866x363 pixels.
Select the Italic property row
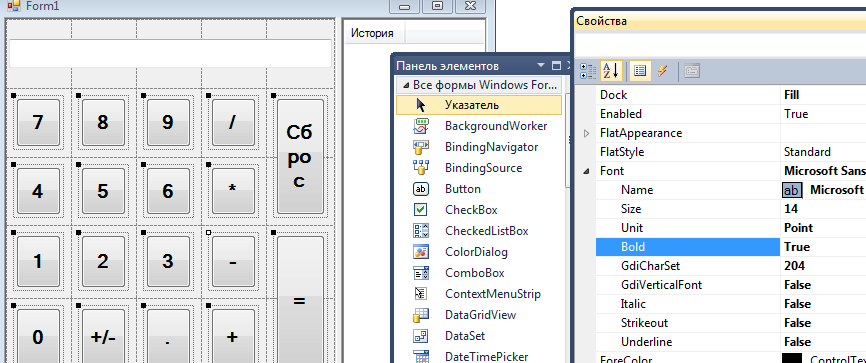[x=731, y=304]
